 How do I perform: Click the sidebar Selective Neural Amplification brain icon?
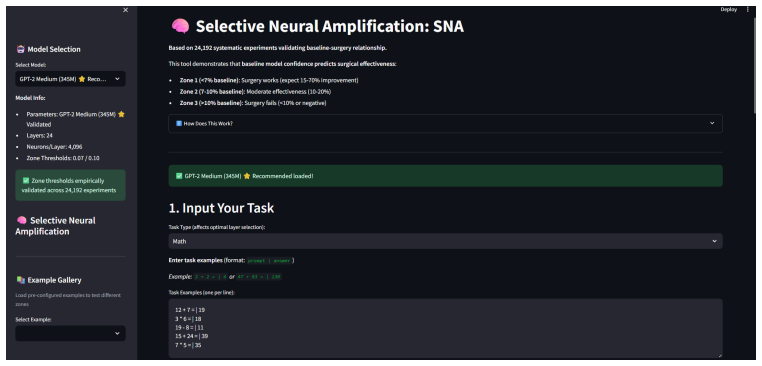point(21,220)
